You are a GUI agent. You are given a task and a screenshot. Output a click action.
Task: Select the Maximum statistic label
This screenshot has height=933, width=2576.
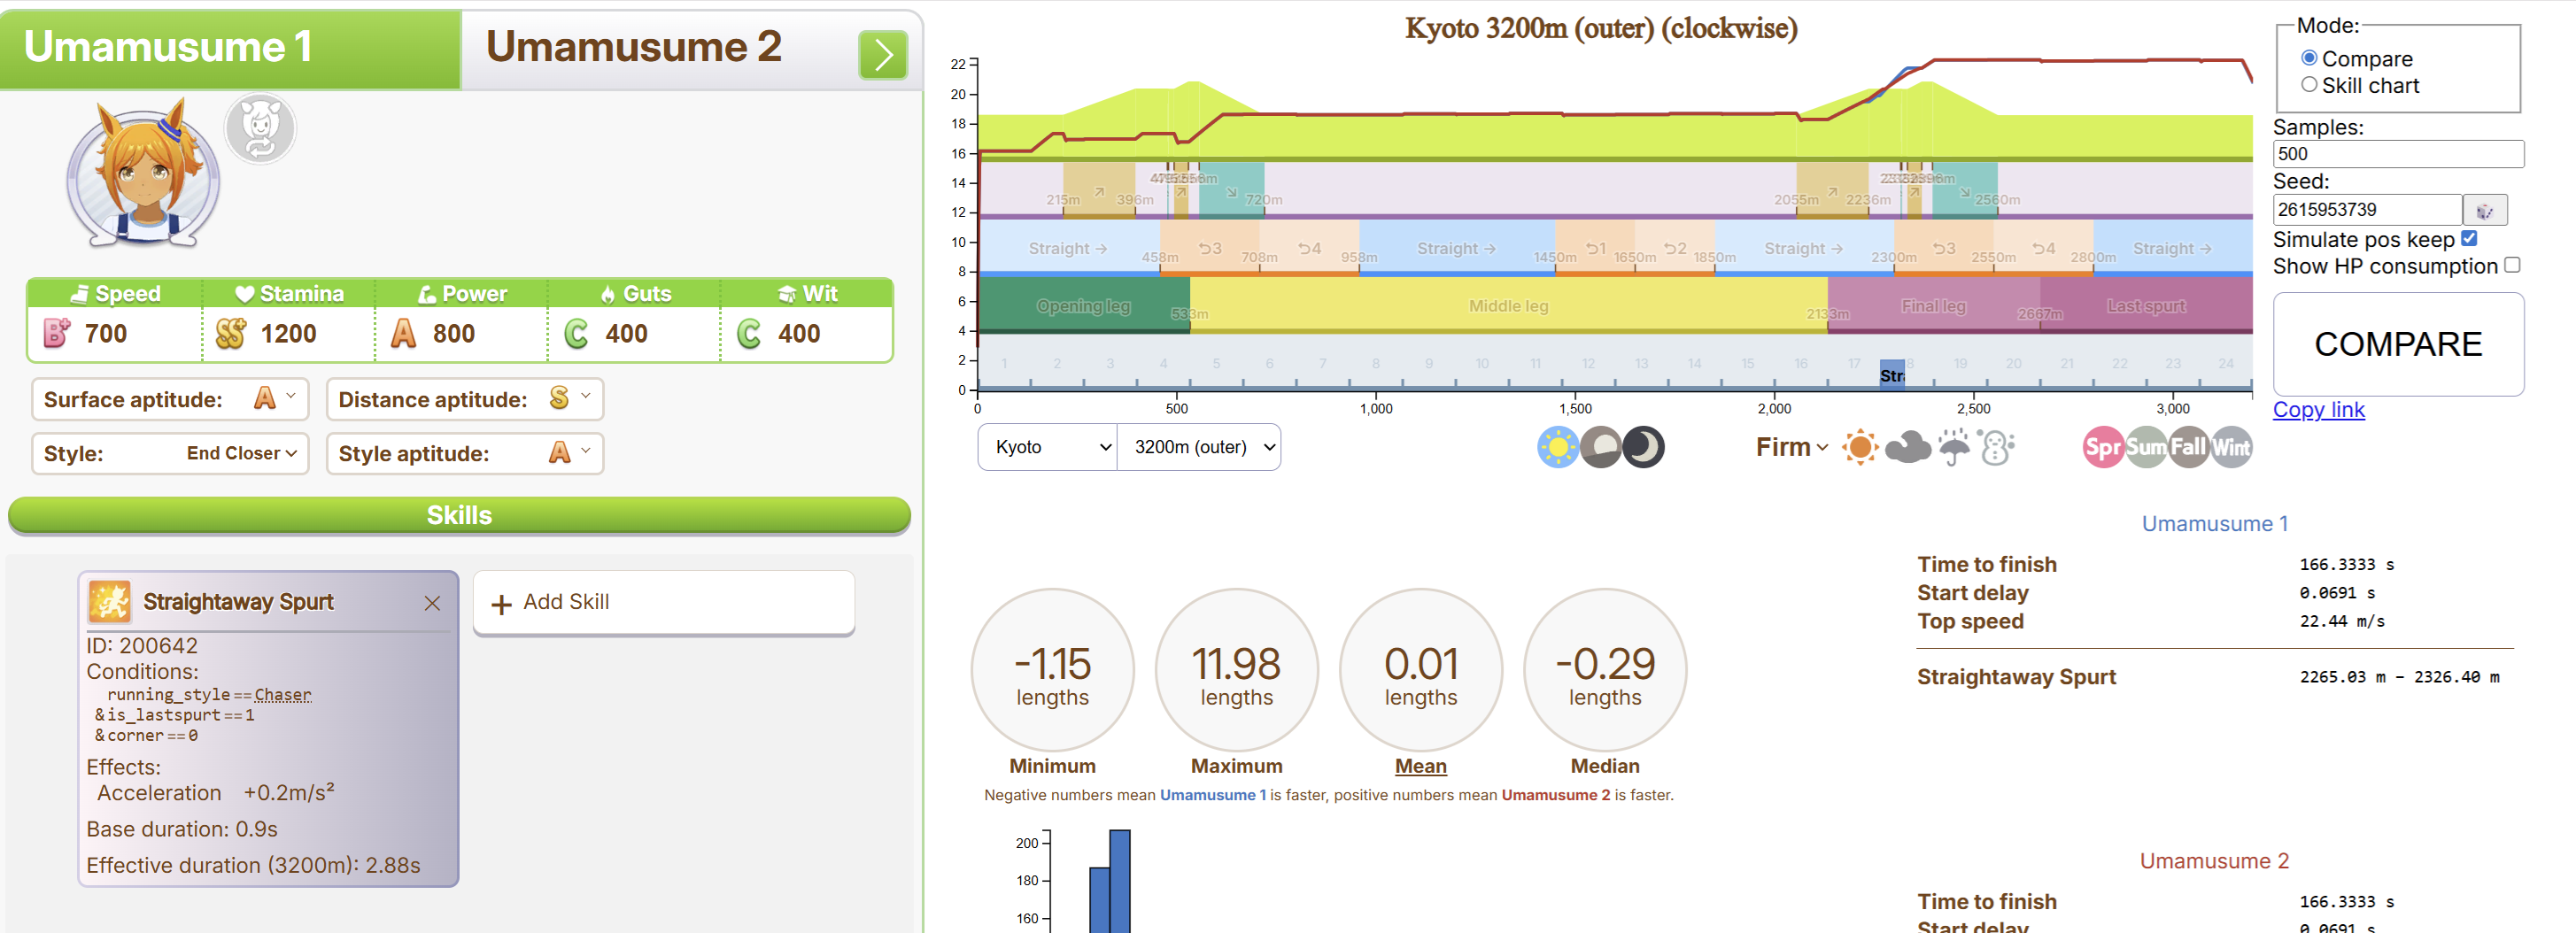click(1236, 766)
